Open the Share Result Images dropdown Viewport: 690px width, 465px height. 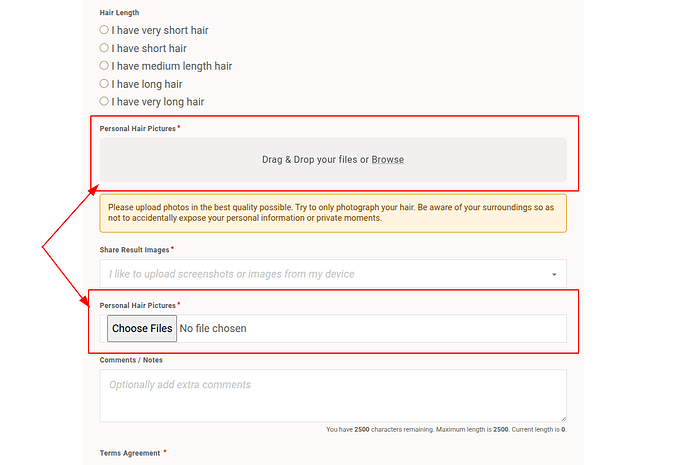pyautogui.click(x=333, y=274)
